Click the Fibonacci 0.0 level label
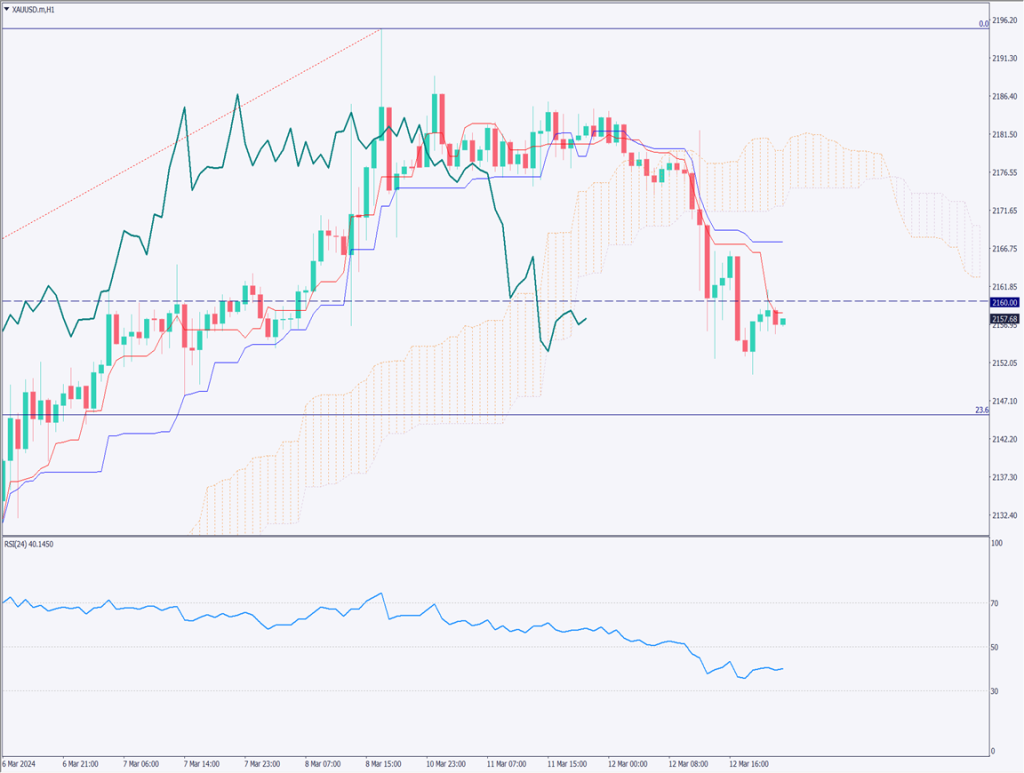This screenshot has height=773, width=1024. (983, 23)
